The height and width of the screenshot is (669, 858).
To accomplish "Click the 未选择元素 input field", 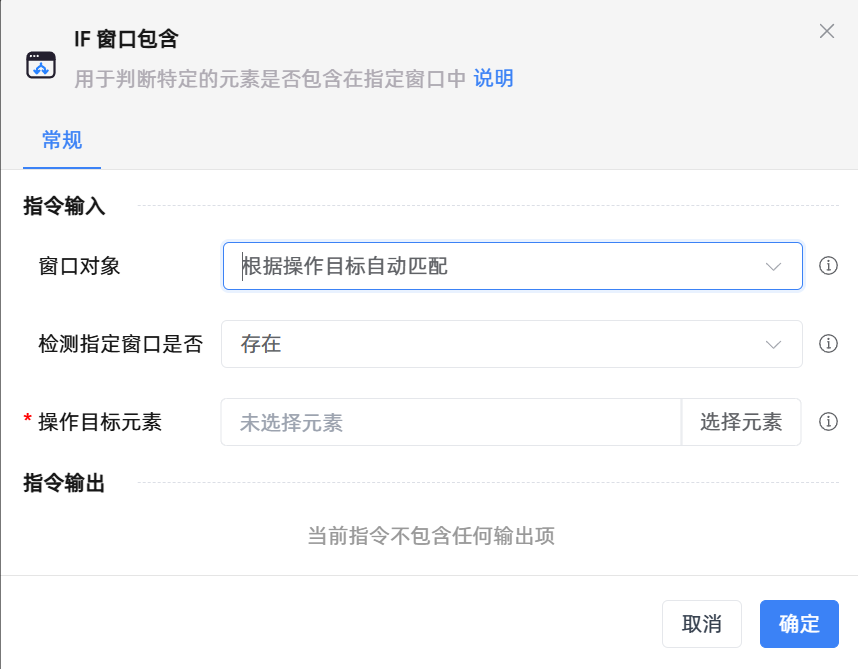I will tap(450, 422).
